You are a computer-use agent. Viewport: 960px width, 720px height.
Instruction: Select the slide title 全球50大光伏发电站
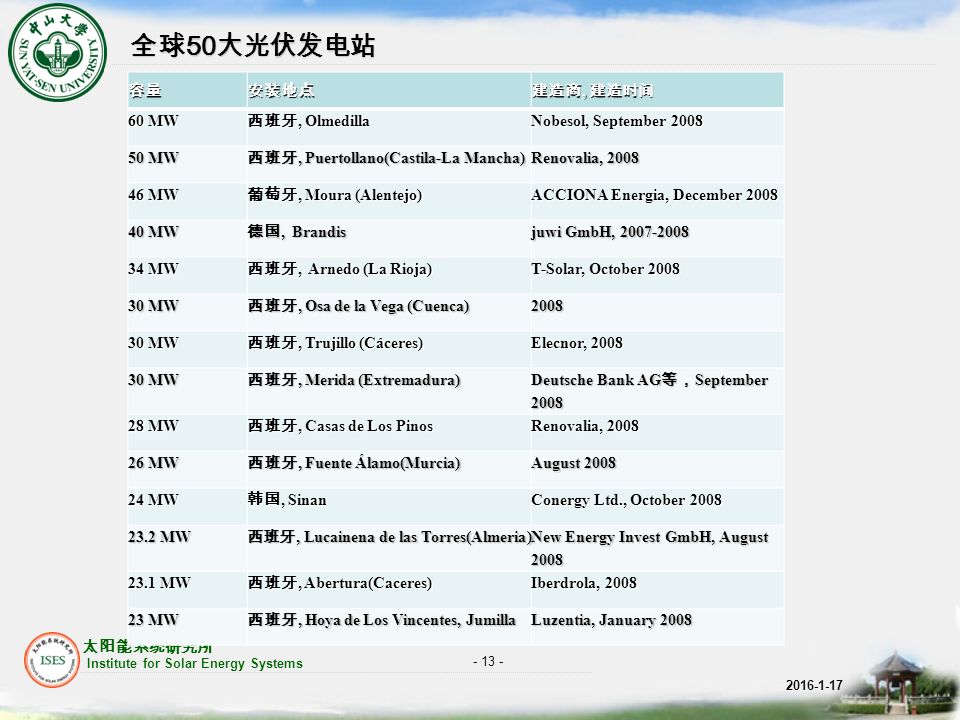point(253,45)
